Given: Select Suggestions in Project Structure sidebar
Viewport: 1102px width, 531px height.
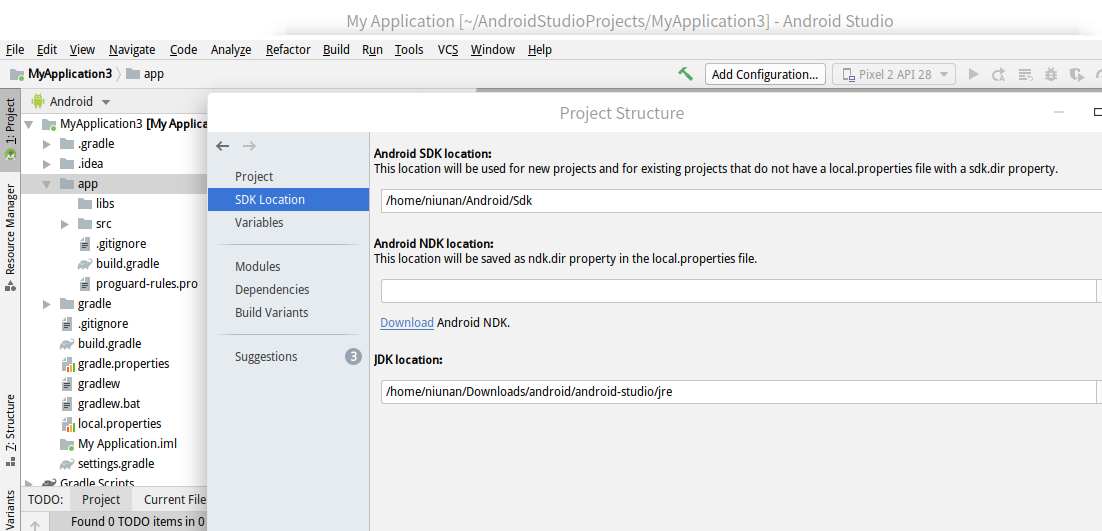Looking at the screenshot, I should (x=266, y=357).
